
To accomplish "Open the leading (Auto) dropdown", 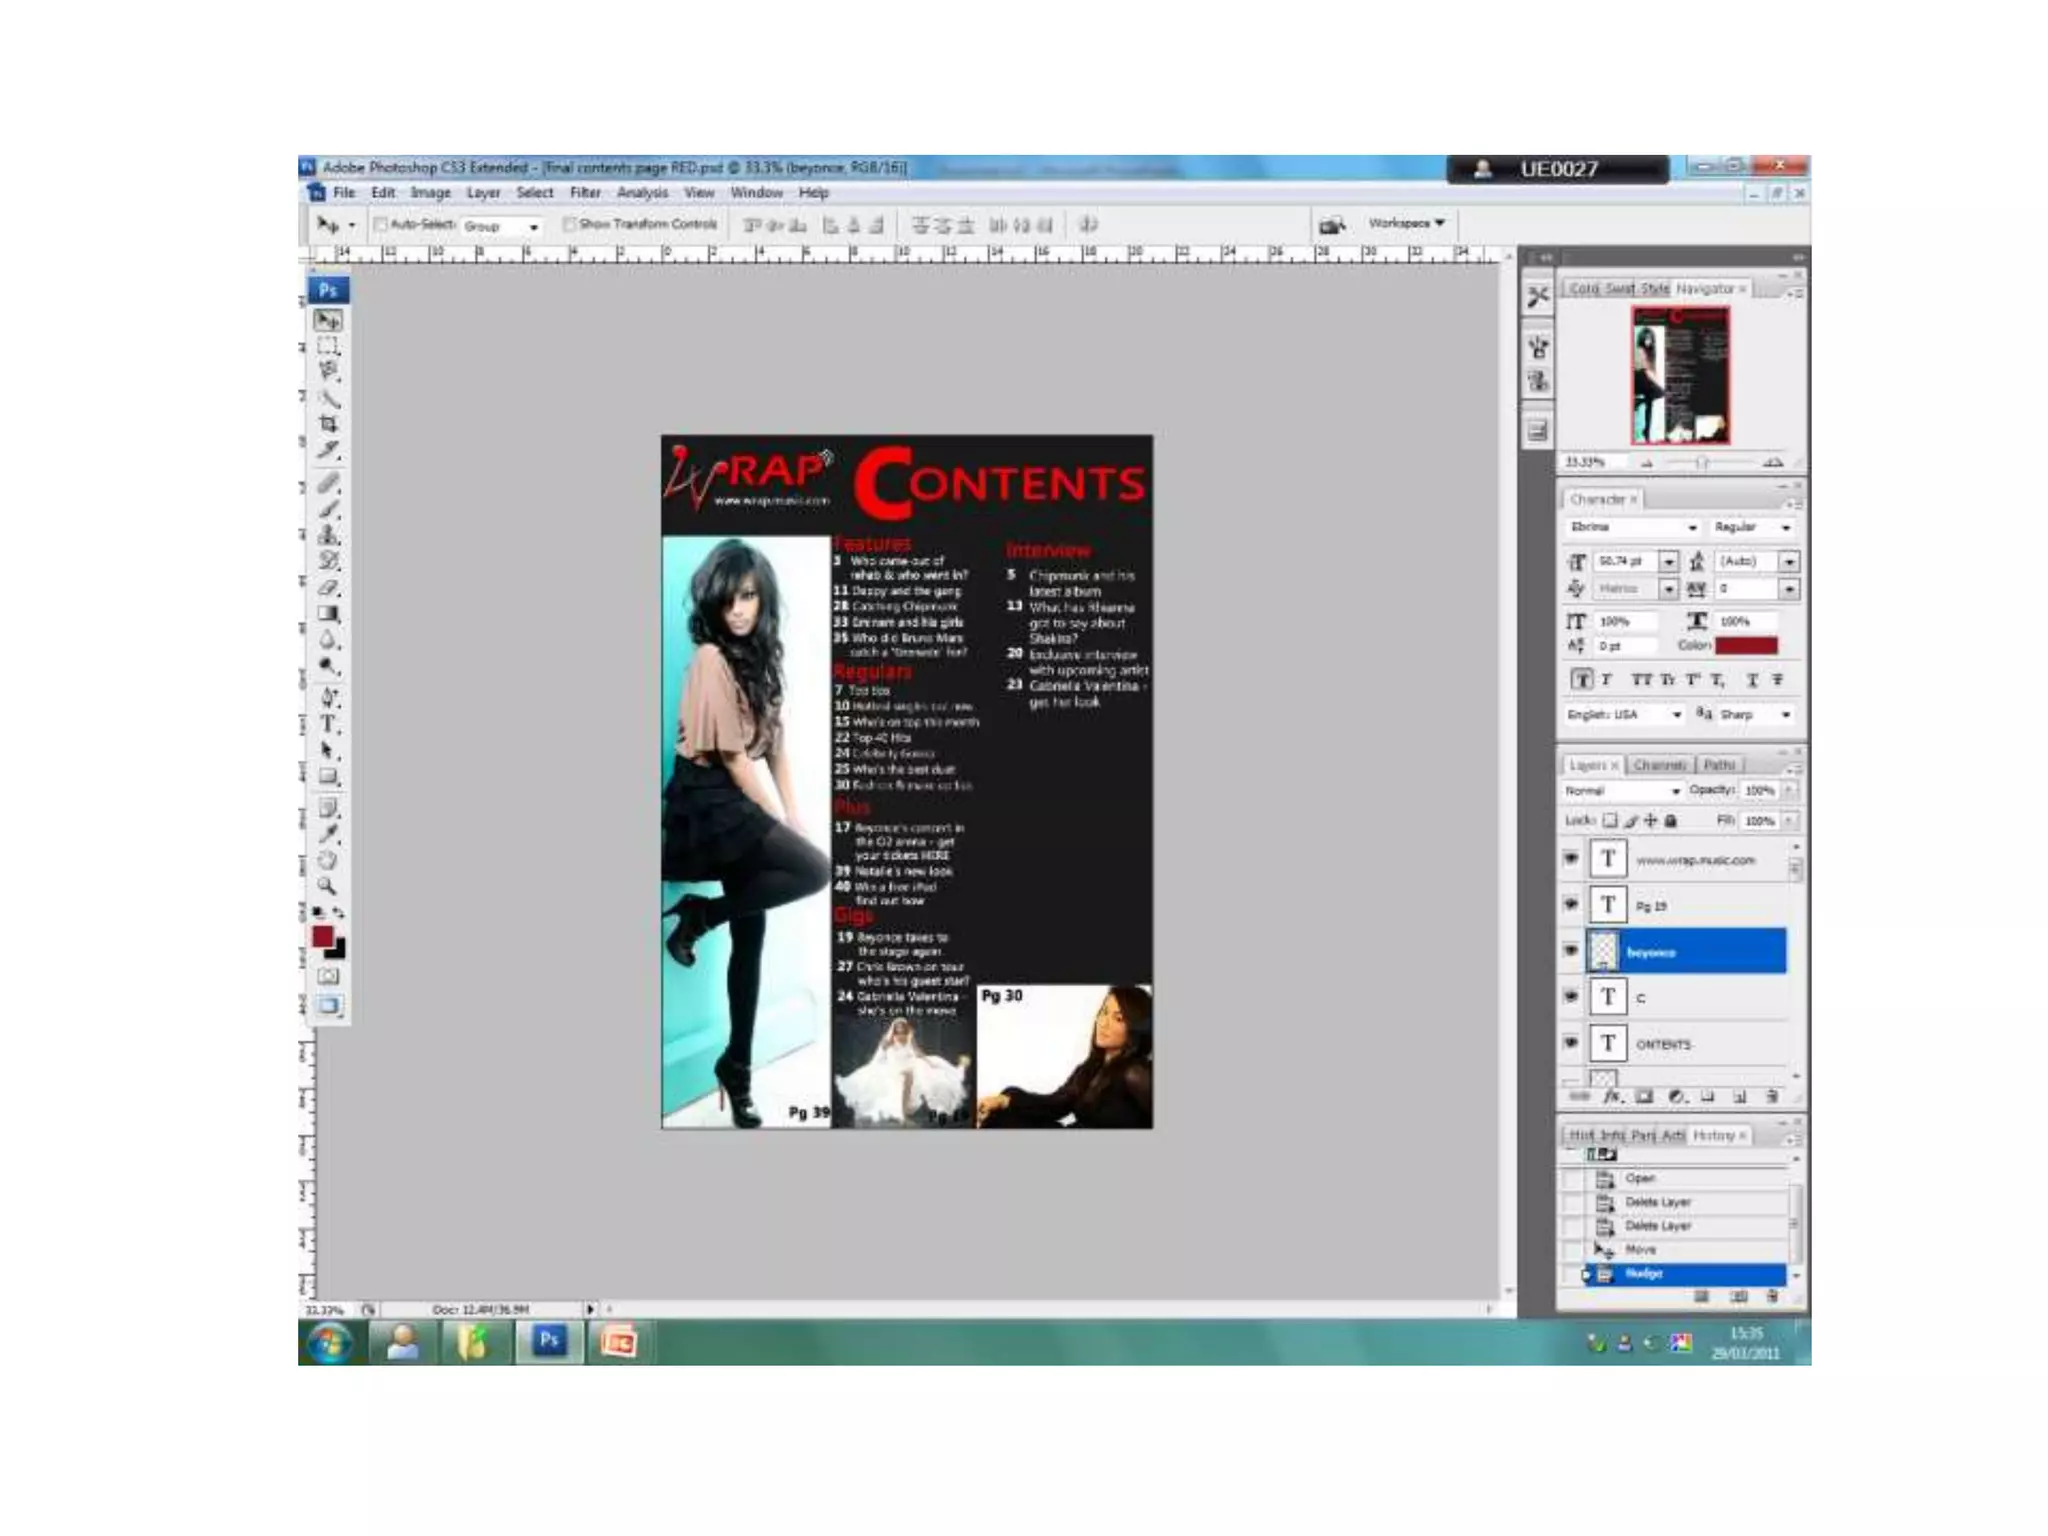I will [x=1789, y=562].
